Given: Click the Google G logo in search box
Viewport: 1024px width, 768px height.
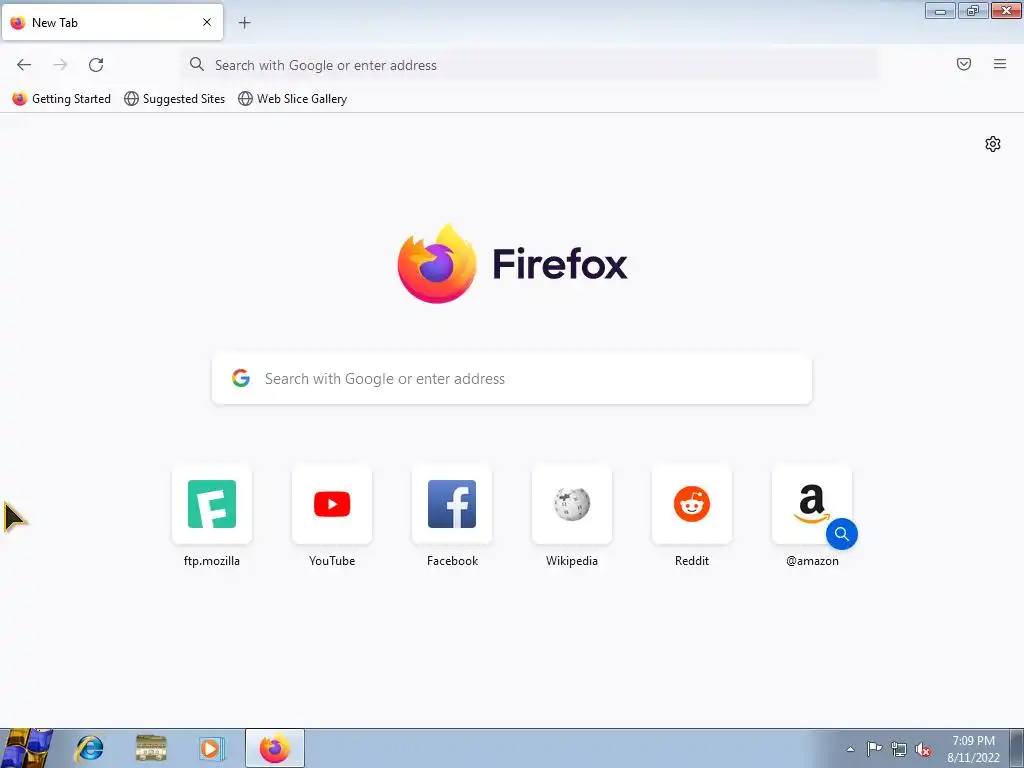Looking at the screenshot, I should tap(241, 378).
